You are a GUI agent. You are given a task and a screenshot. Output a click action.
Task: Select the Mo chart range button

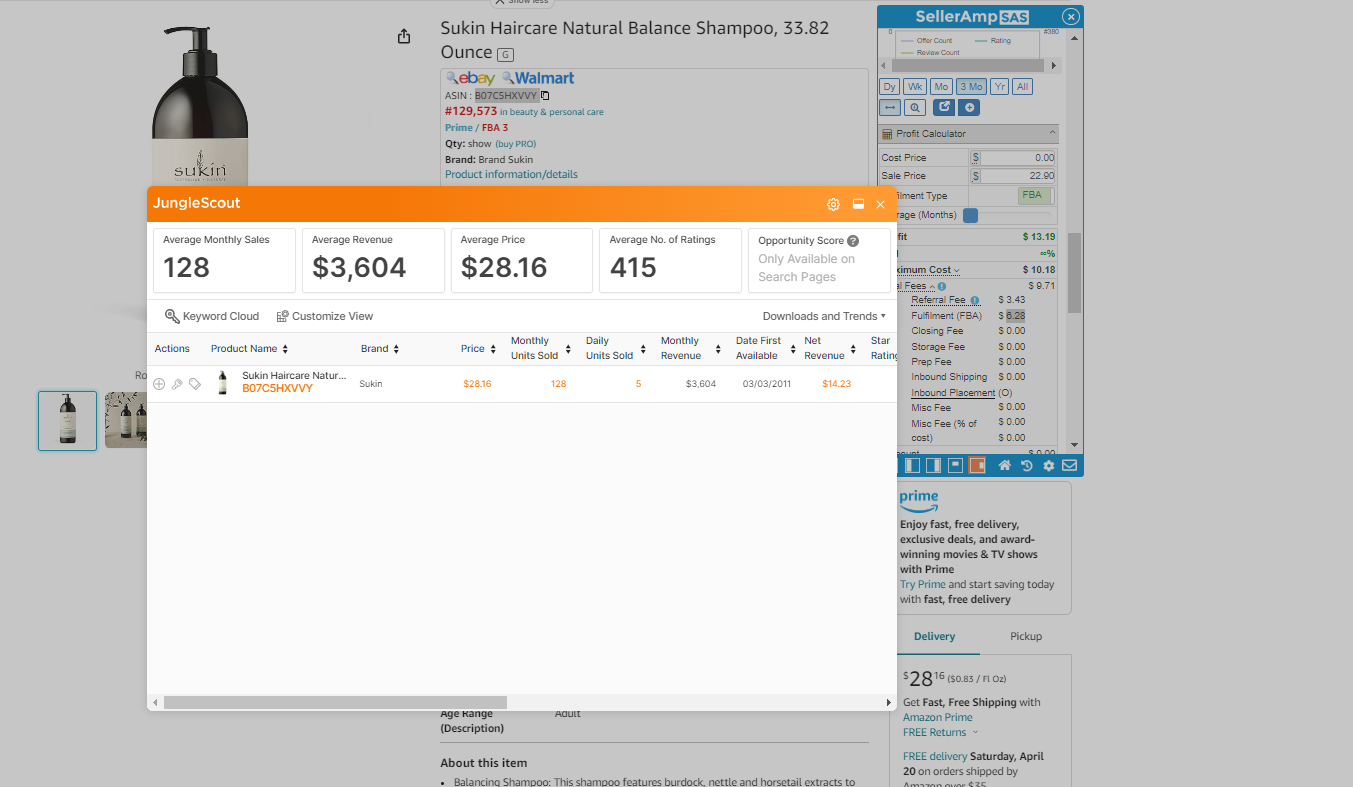tap(941, 87)
